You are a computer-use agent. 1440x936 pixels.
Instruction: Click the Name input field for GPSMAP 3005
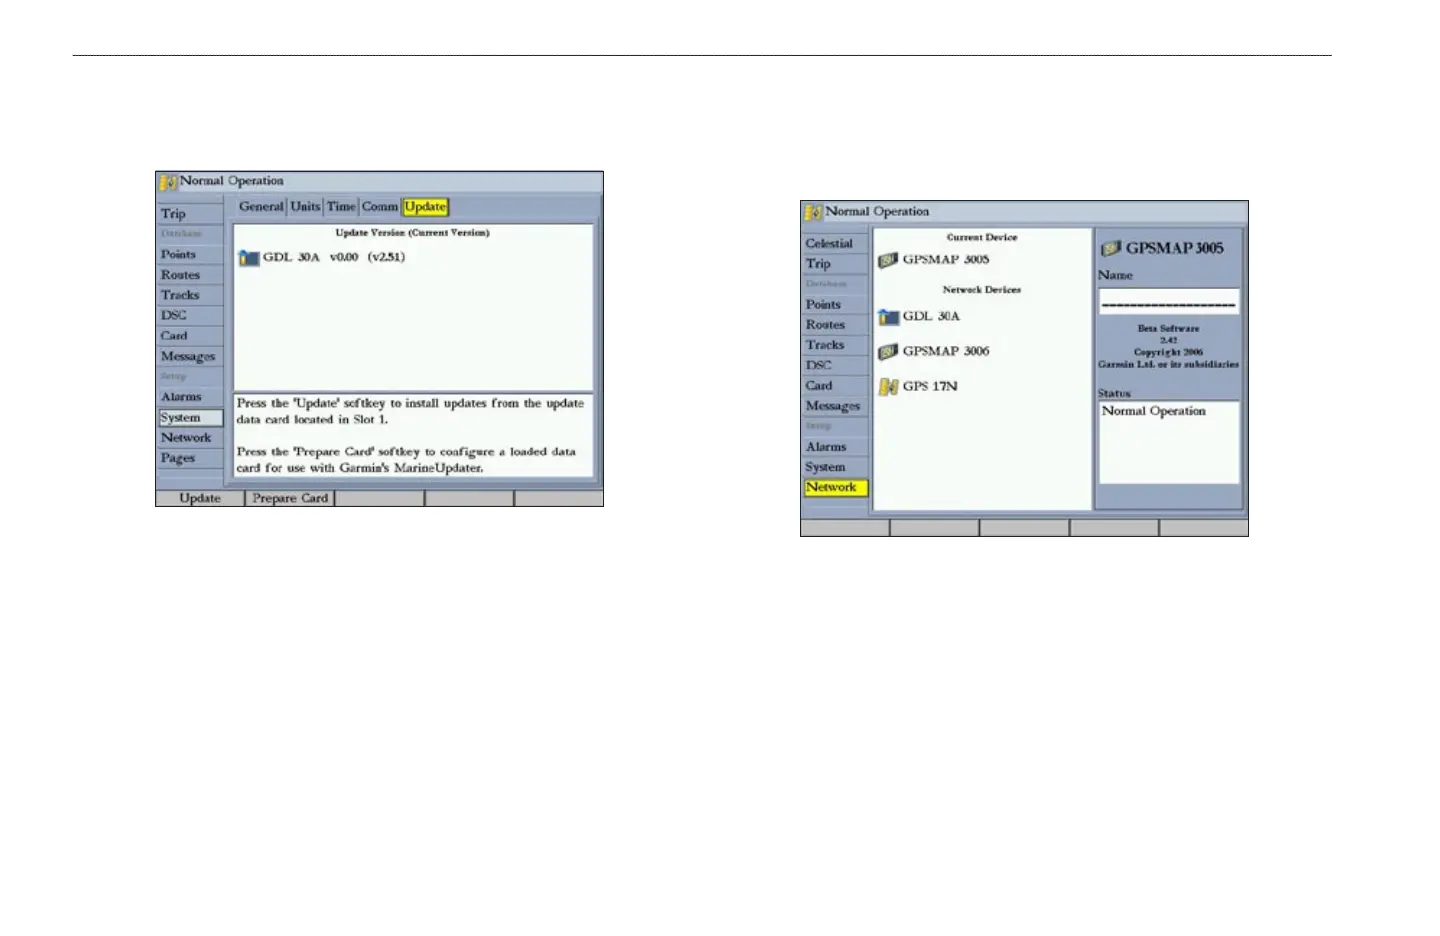coord(1168,302)
